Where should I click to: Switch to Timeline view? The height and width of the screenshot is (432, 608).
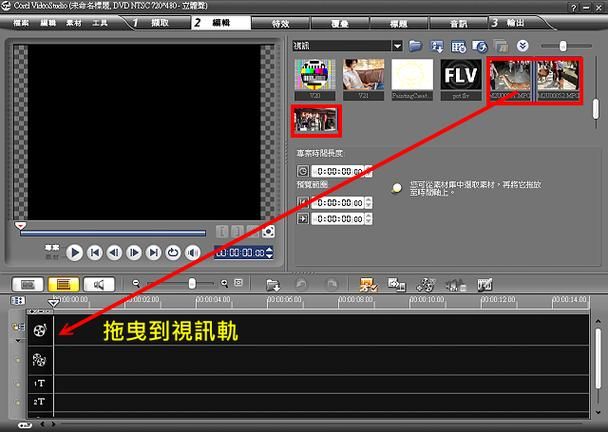[x=63, y=285]
